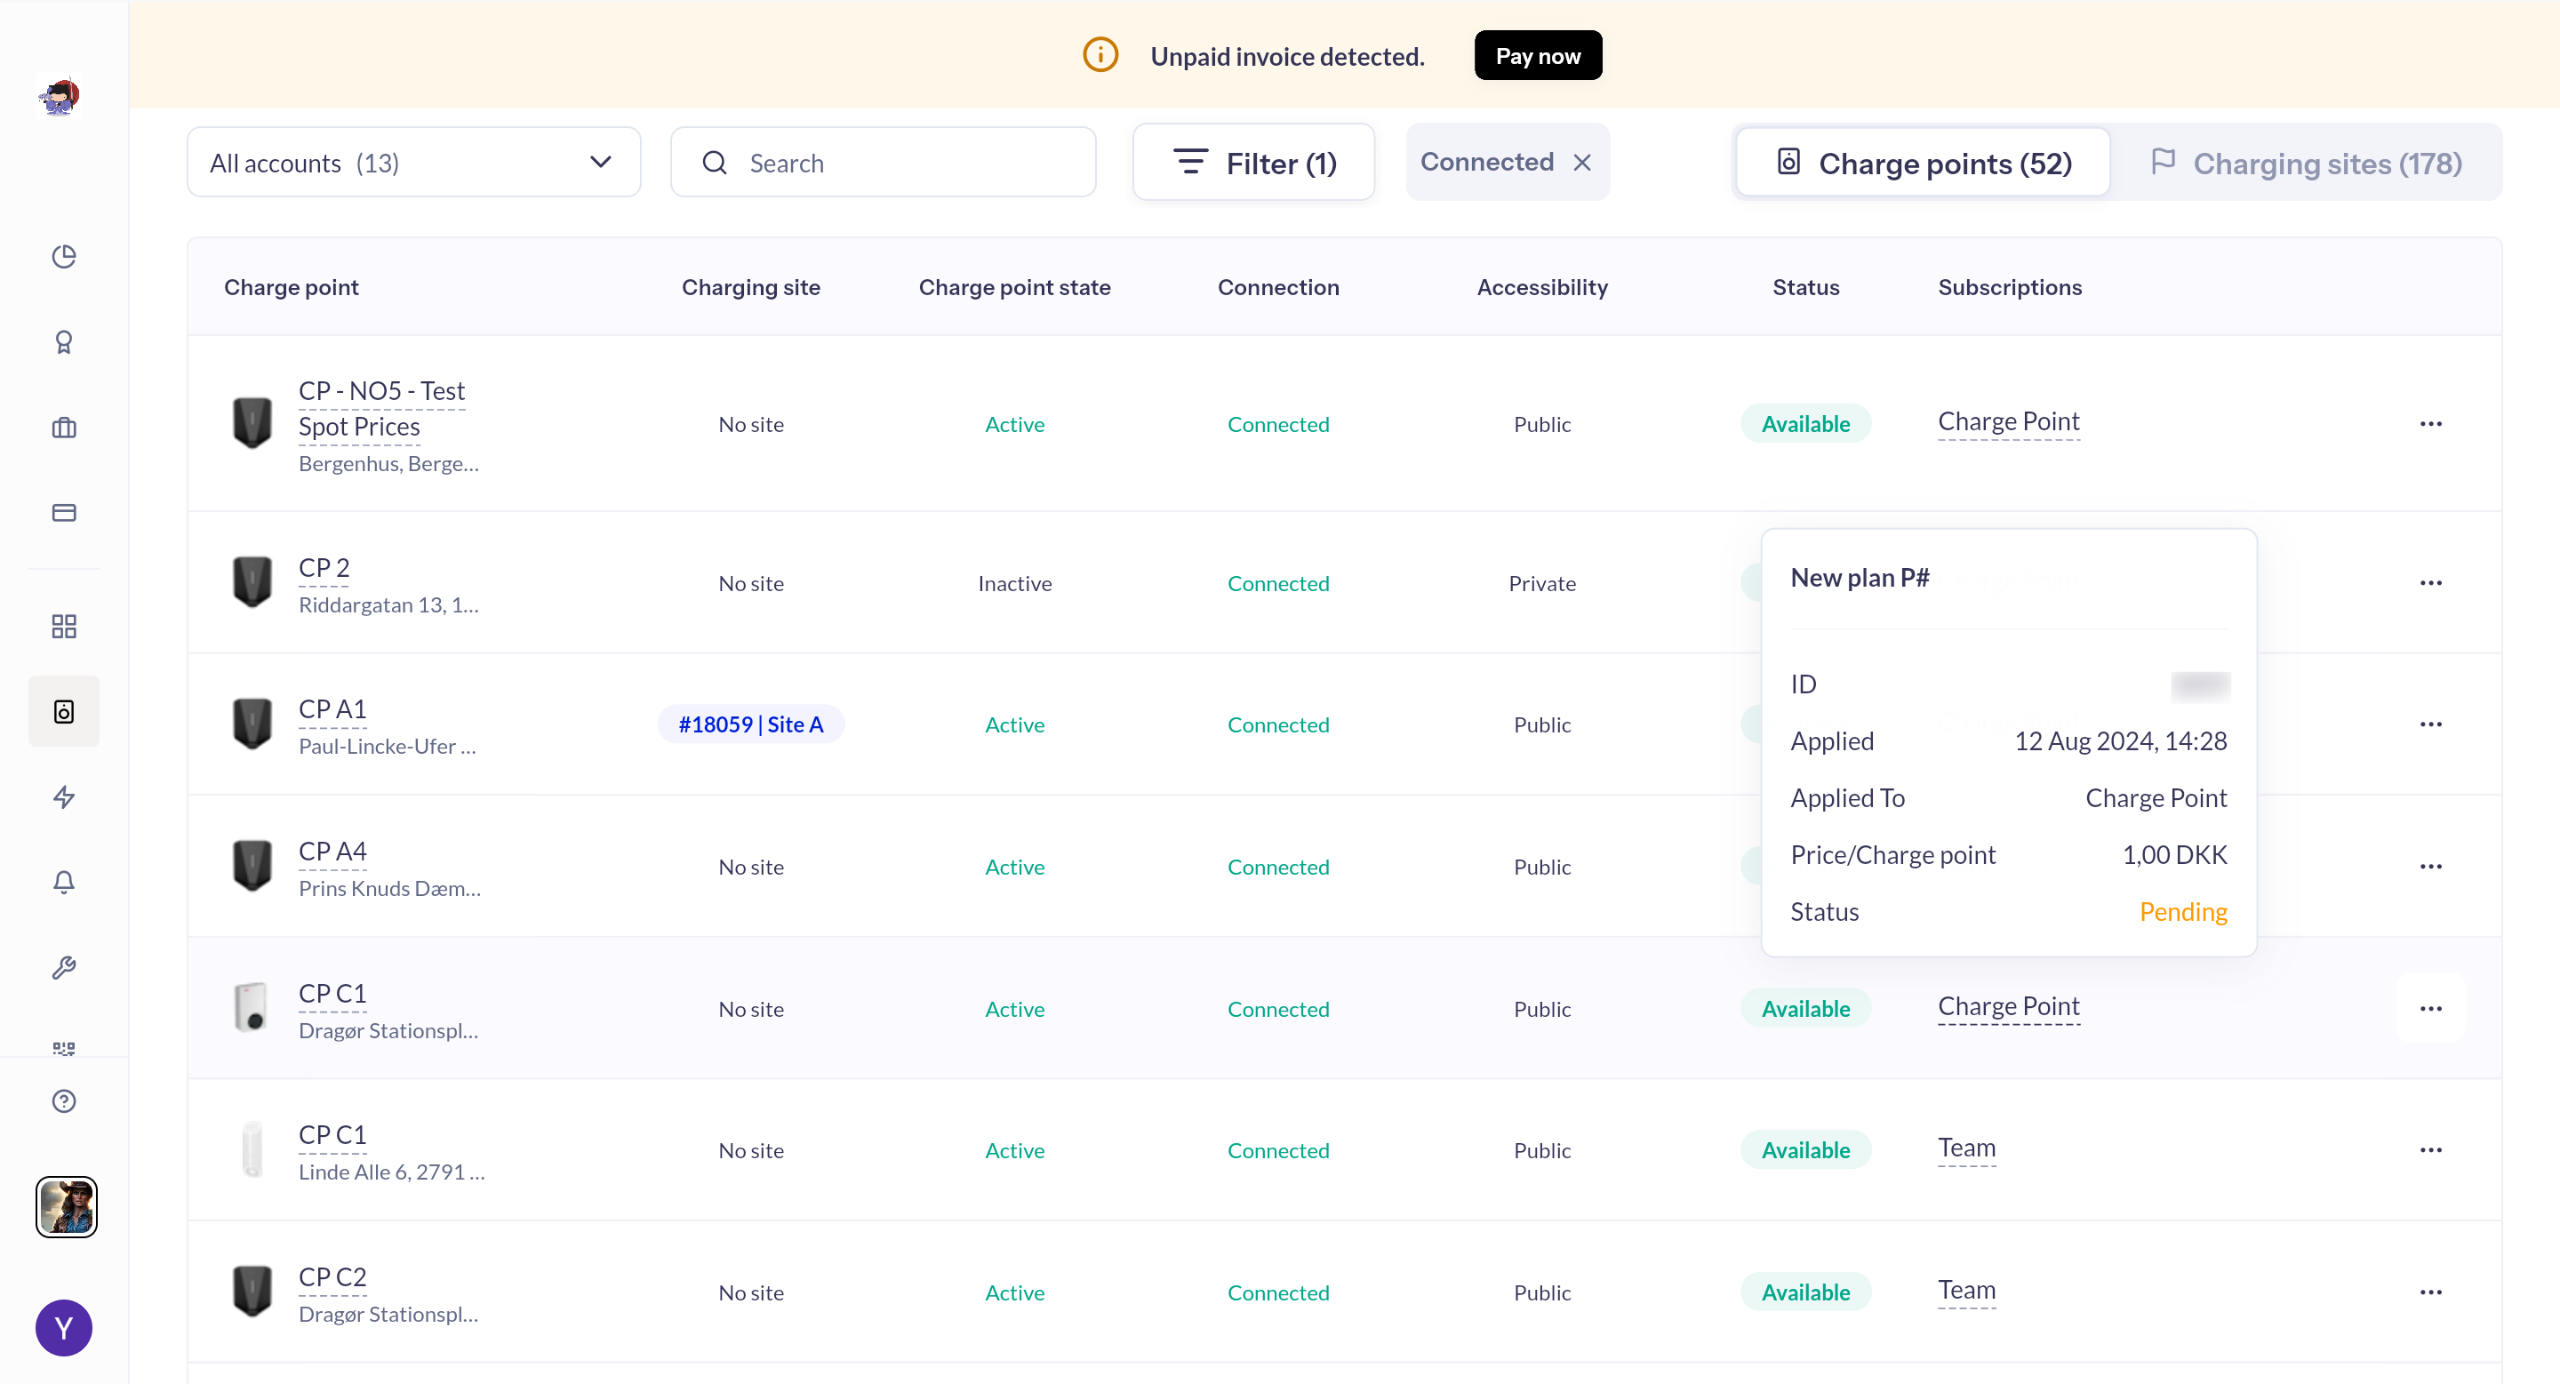Click the lightning bolt sidebar icon

[64, 797]
